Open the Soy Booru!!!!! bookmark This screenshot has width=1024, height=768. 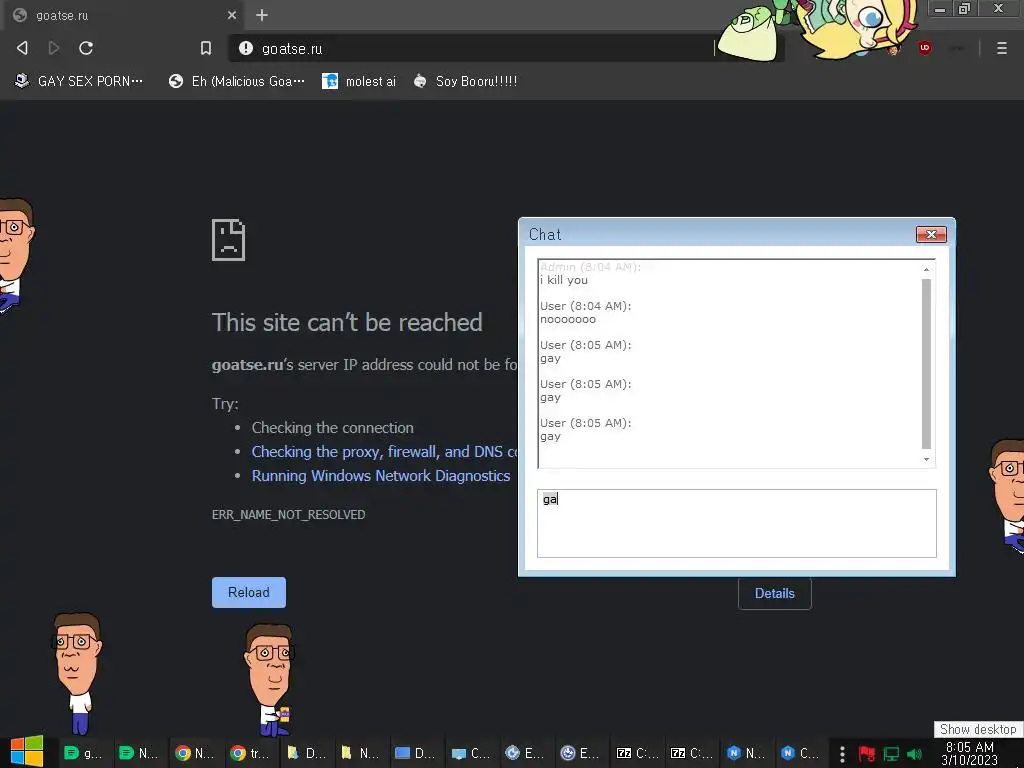tap(465, 81)
